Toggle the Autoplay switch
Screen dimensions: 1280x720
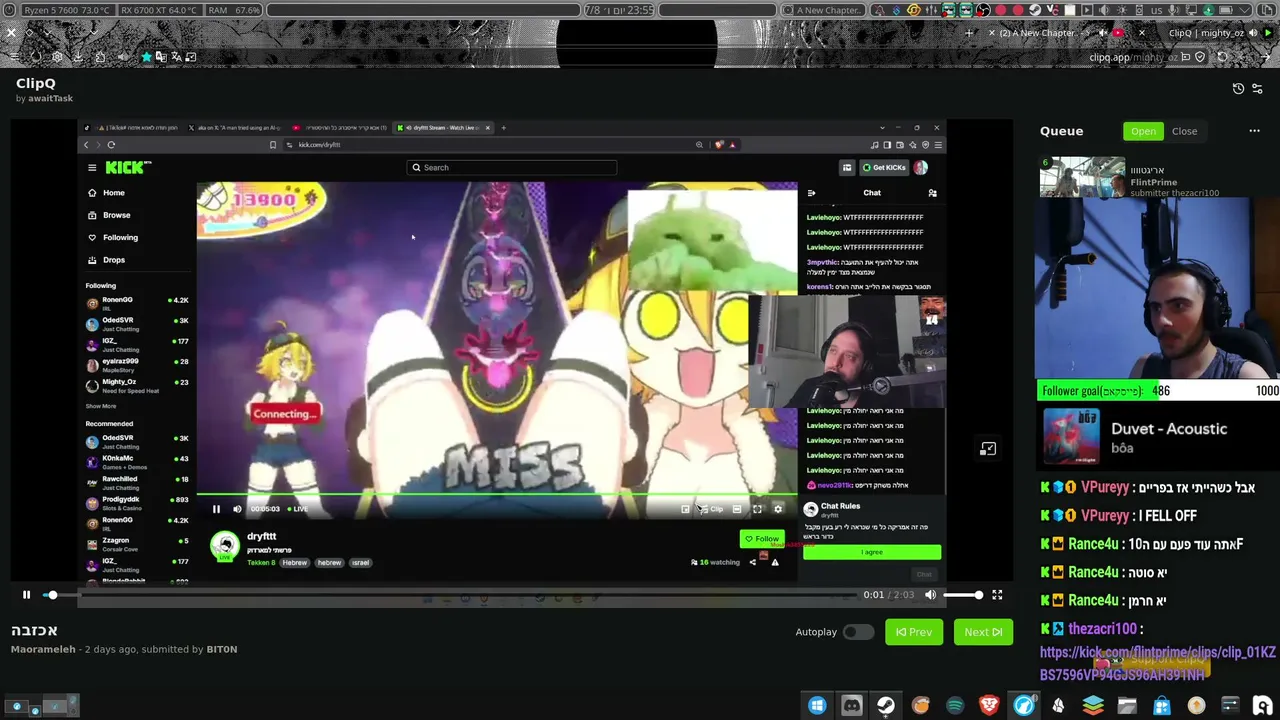click(x=858, y=632)
